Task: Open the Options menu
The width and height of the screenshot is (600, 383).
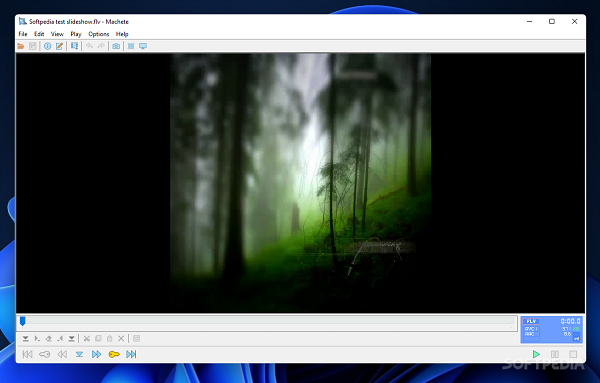Action: [99, 34]
